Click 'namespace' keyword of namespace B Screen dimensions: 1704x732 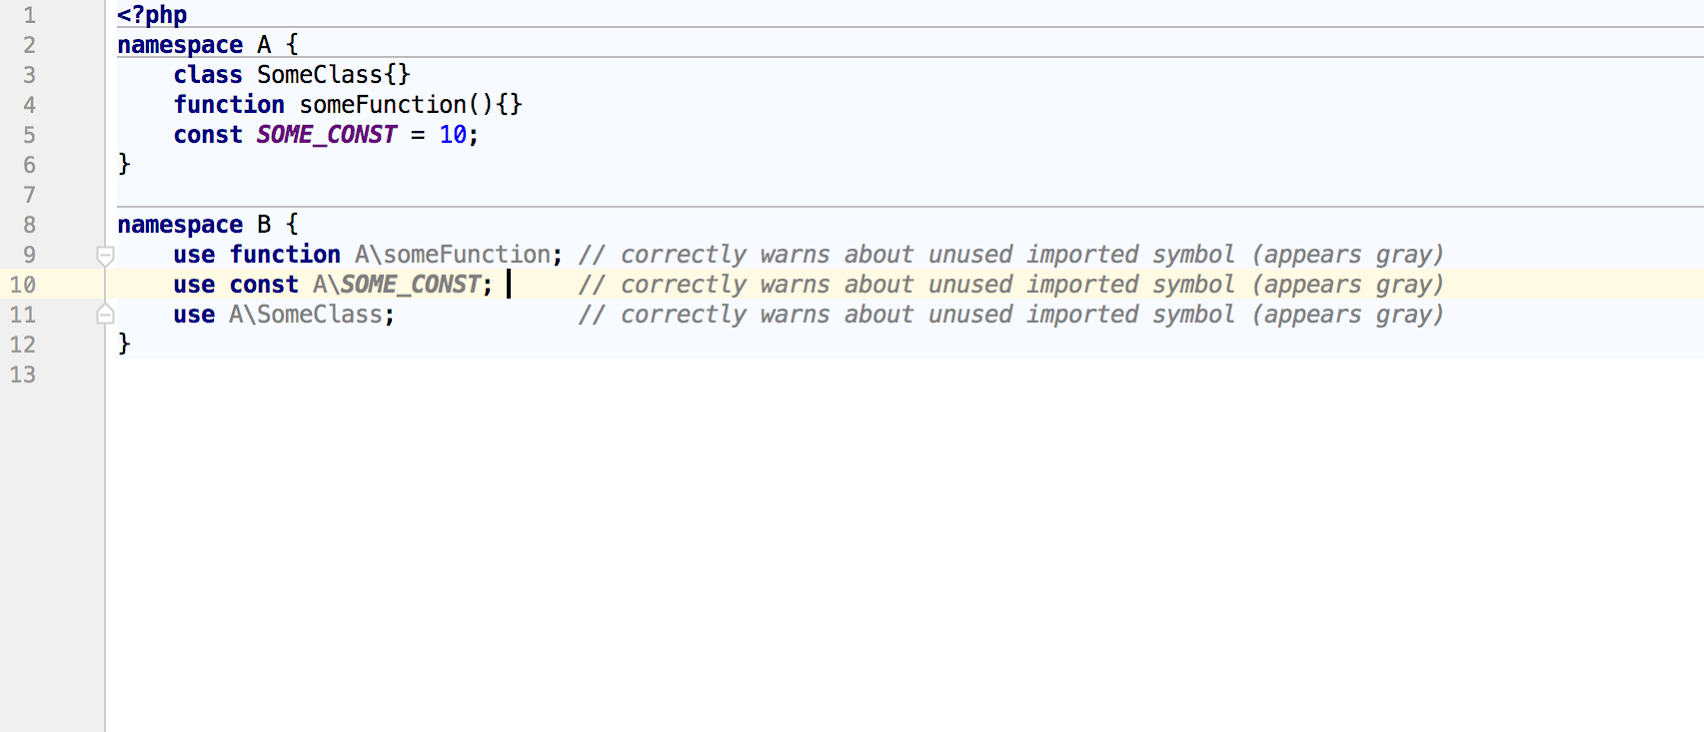click(x=180, y=225)
